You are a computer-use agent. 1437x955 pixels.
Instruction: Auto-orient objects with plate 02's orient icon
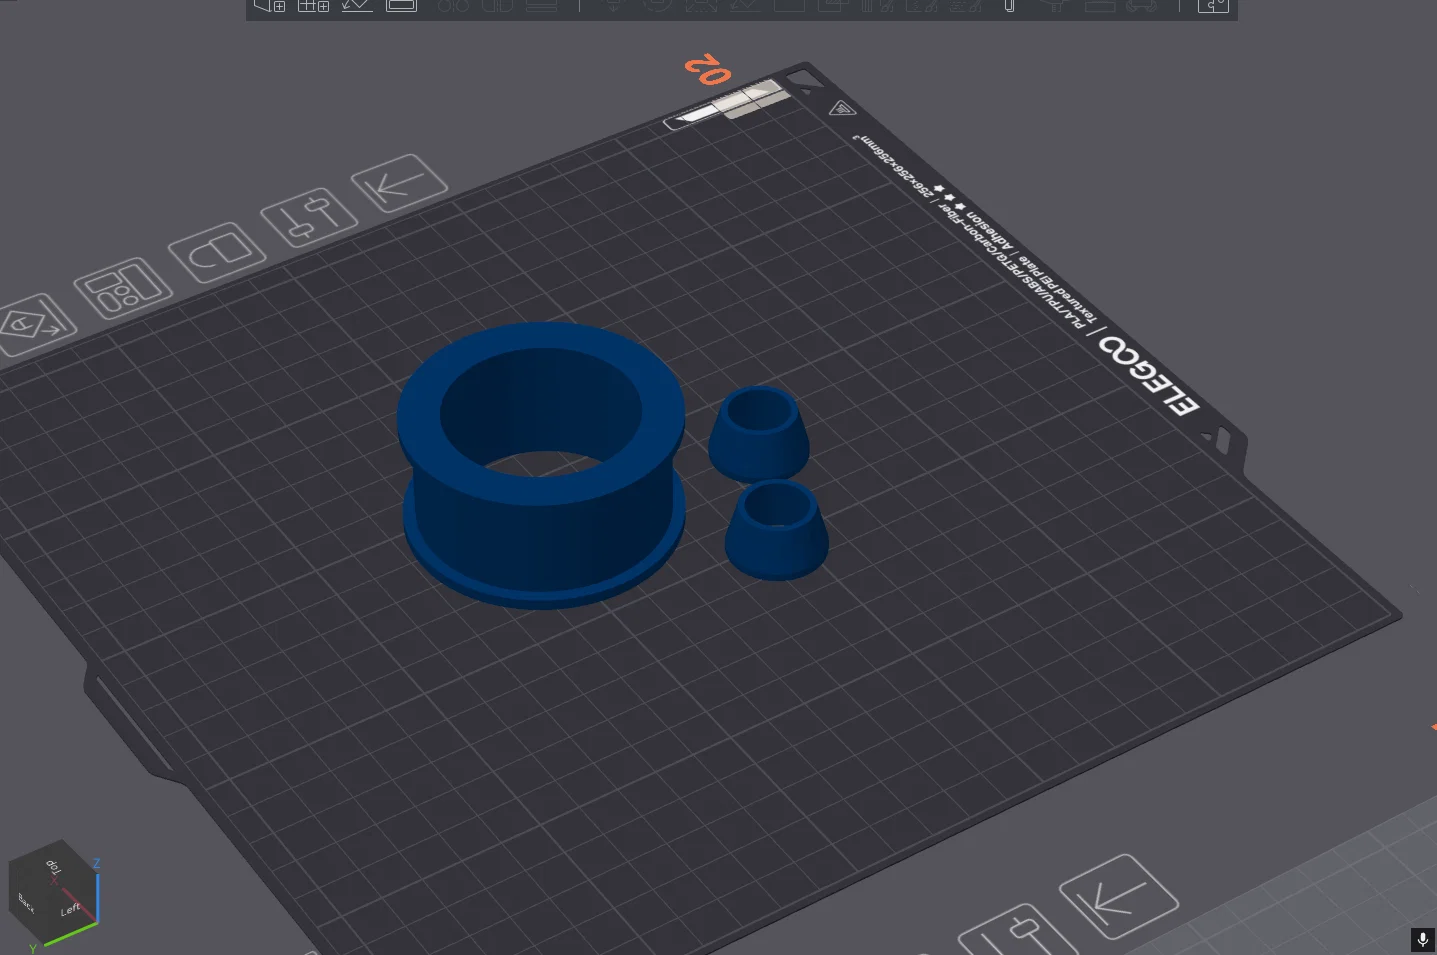pyautogui.click(x=34, y=324)
